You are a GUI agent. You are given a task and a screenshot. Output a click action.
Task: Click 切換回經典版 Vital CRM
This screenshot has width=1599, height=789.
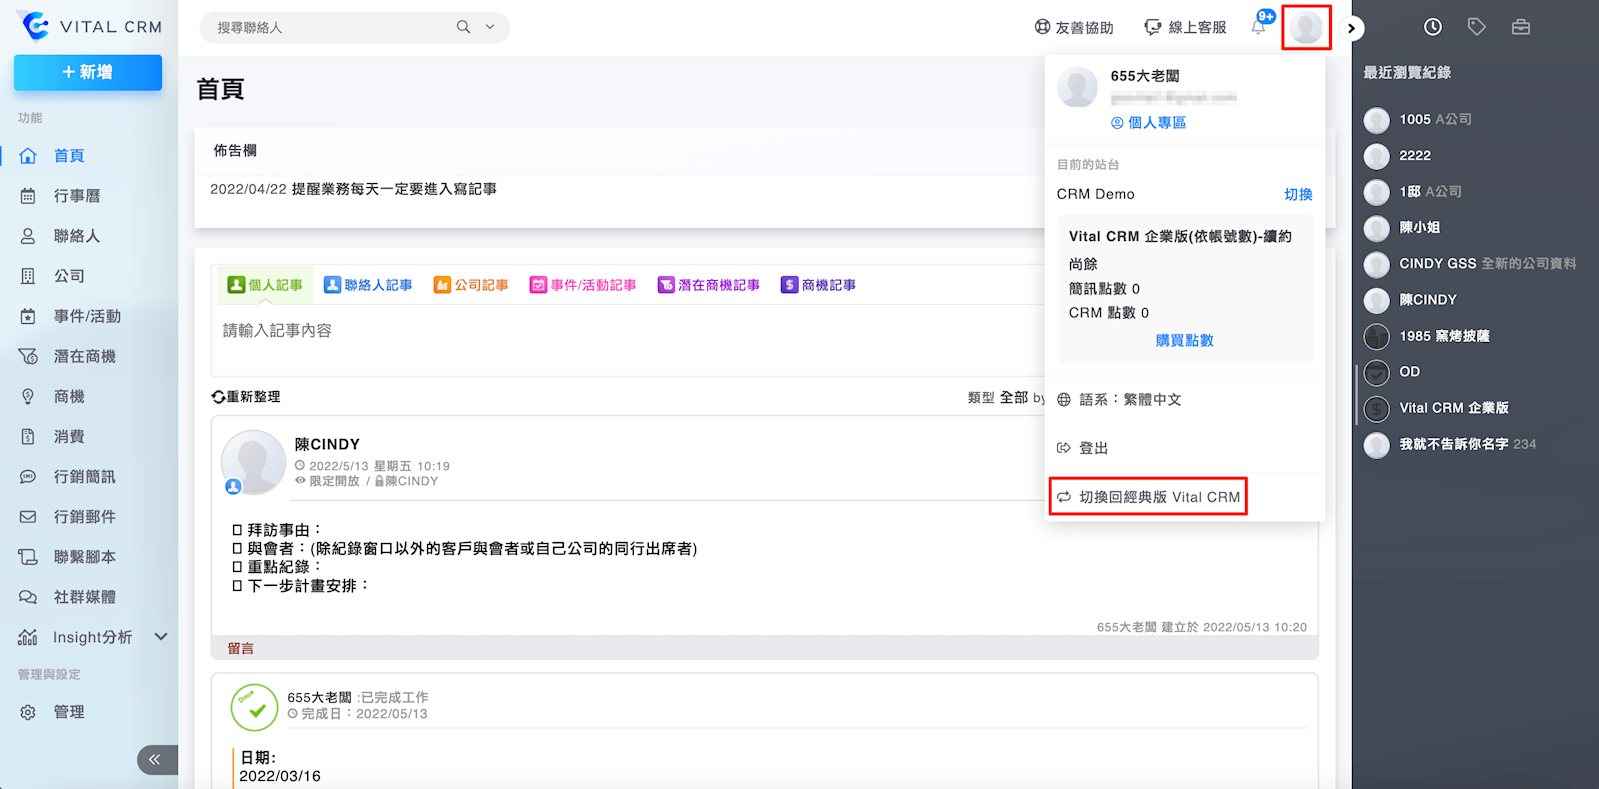1149,497
